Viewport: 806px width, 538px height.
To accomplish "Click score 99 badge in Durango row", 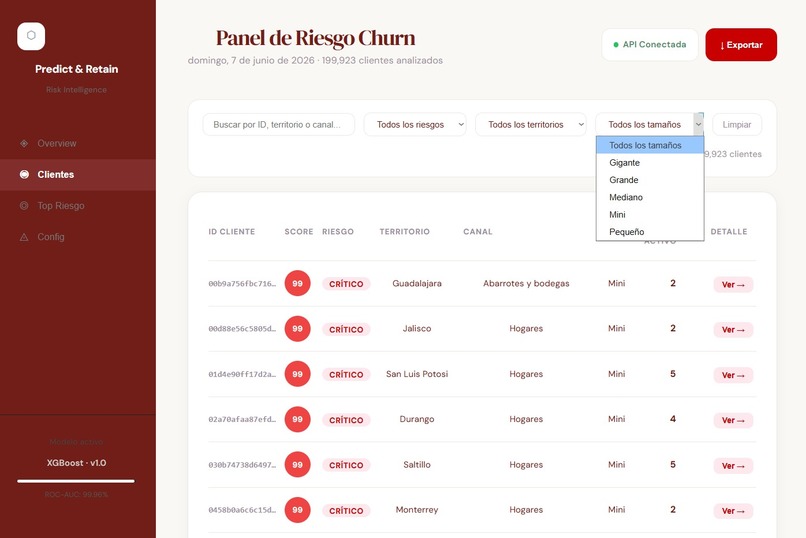I will pyautogui.click(x=297, y=419).
